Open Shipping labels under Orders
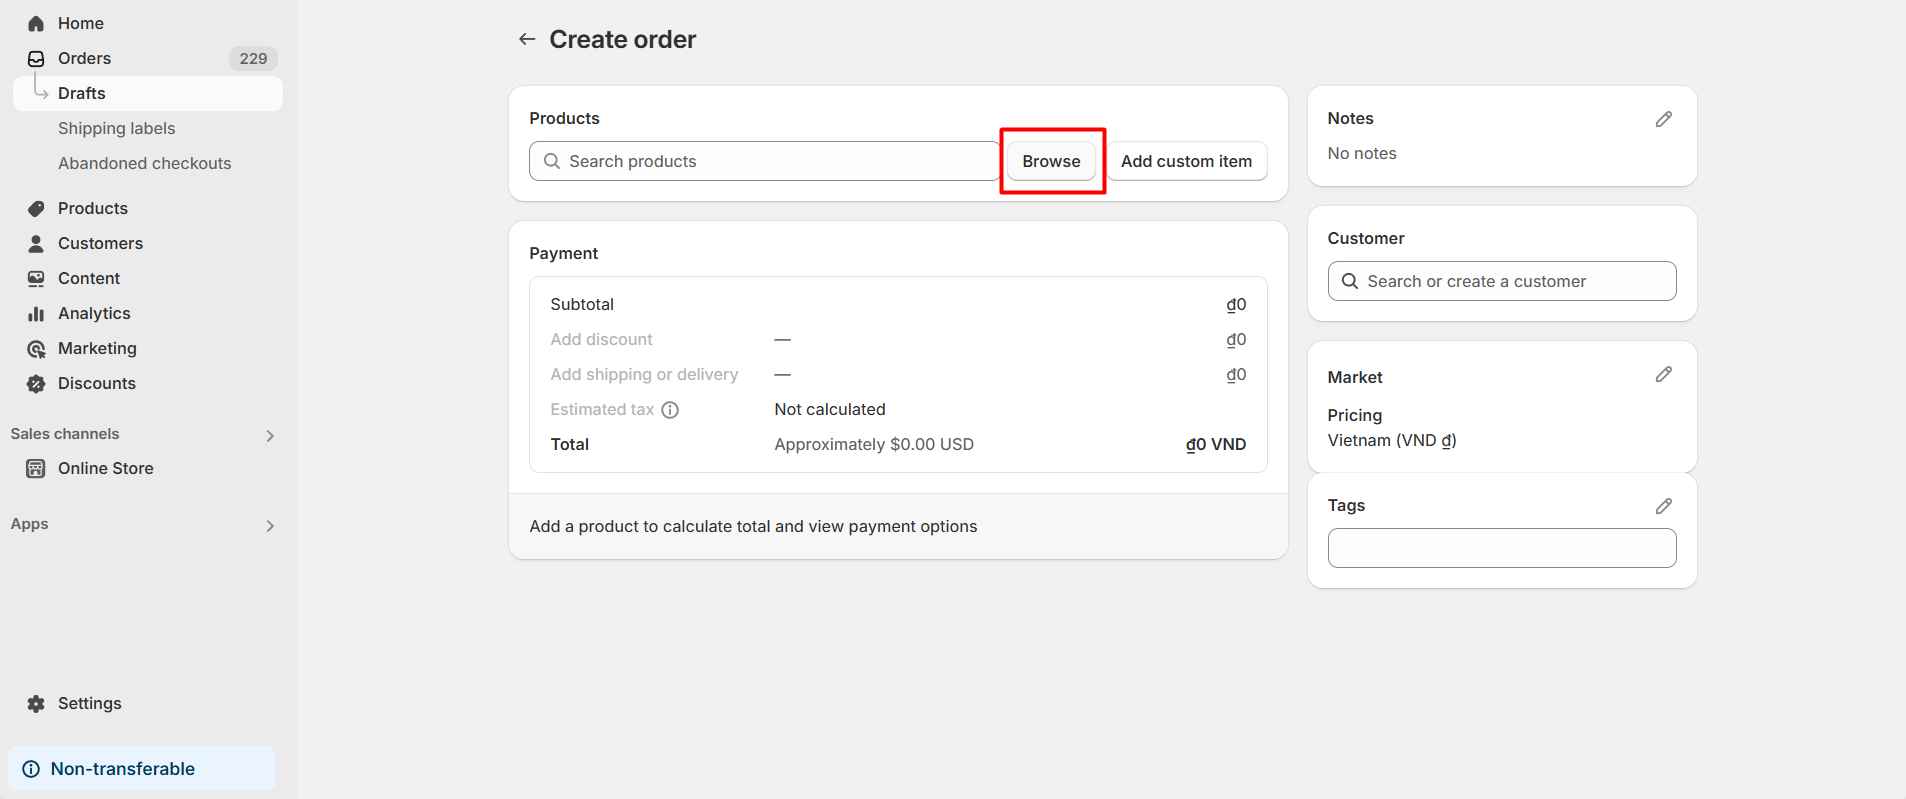The height and width of the screenshot is (799, 1906). pyautogui.click(x=116, y=128)
